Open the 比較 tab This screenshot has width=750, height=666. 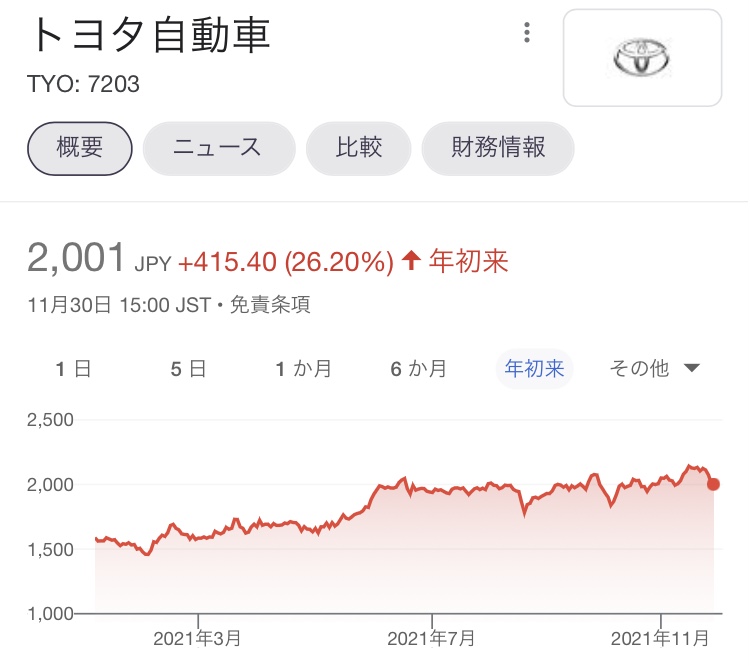[x=358, y=148]
